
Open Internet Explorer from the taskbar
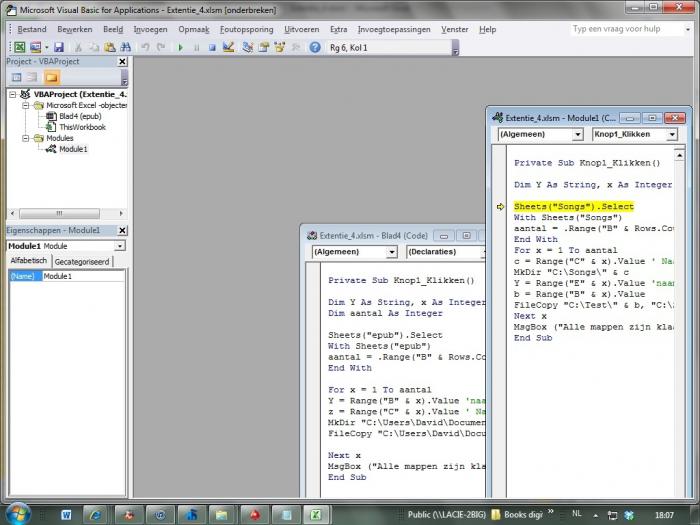(x=96, y=515)
